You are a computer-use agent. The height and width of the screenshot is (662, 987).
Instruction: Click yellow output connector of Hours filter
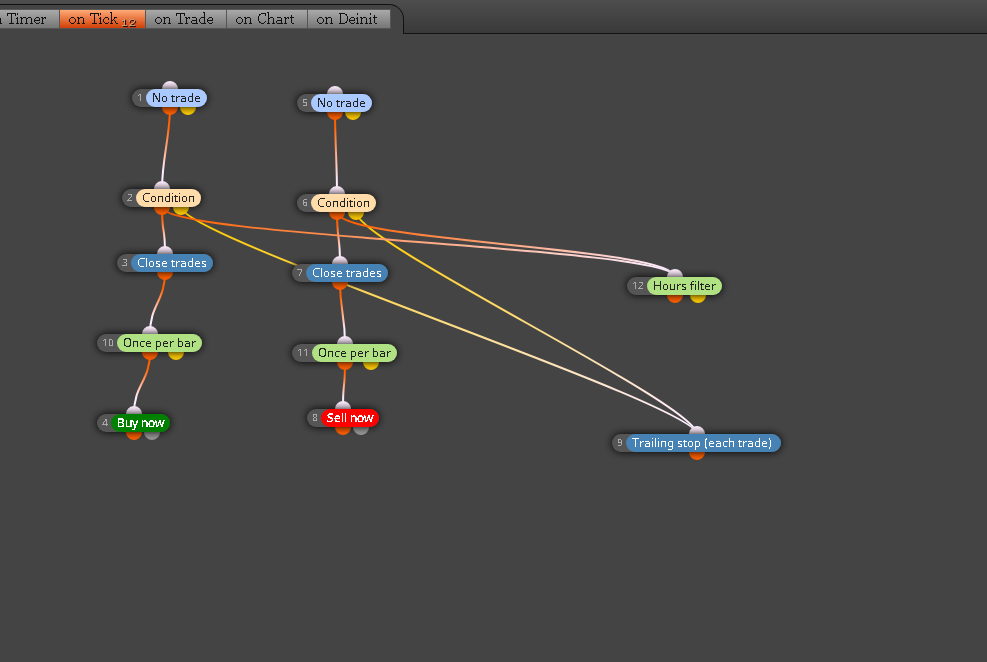click(697, 298)
